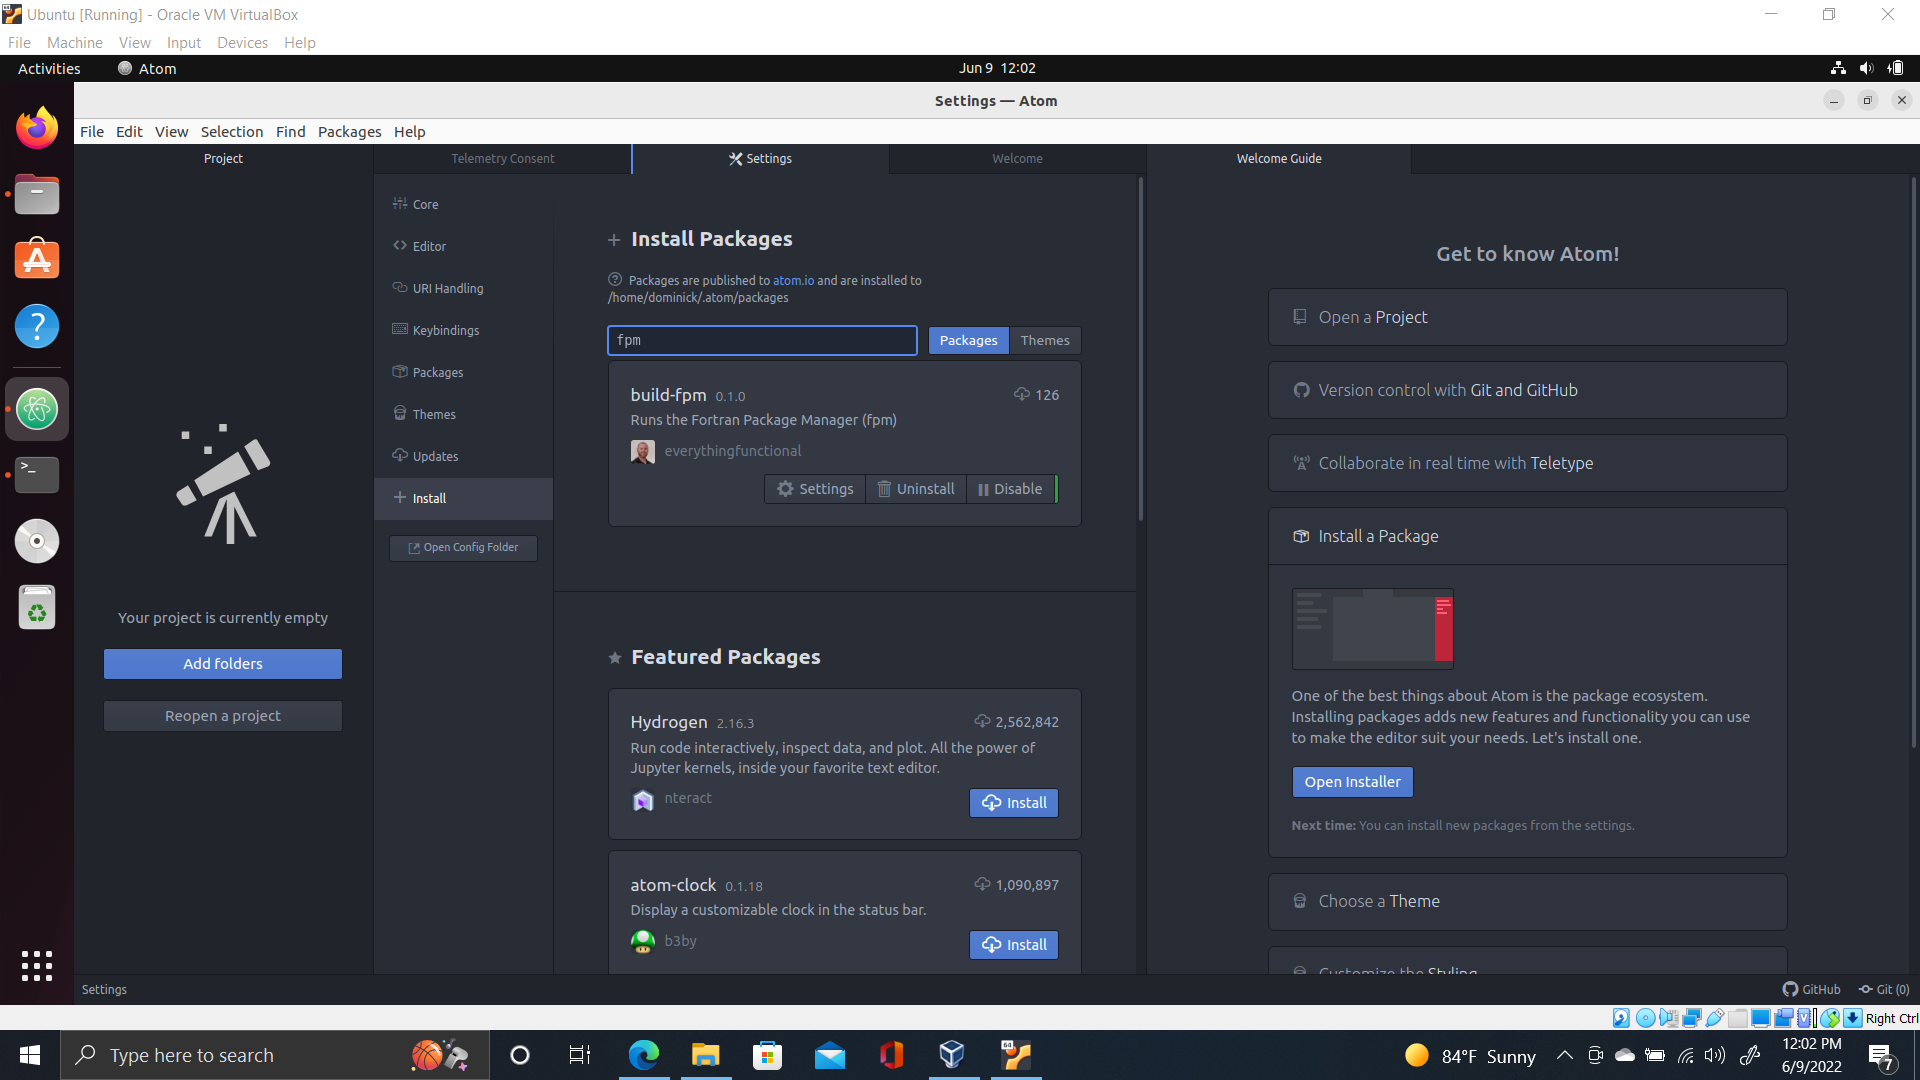Expand Open a Project guide card

pos(1527,317)
